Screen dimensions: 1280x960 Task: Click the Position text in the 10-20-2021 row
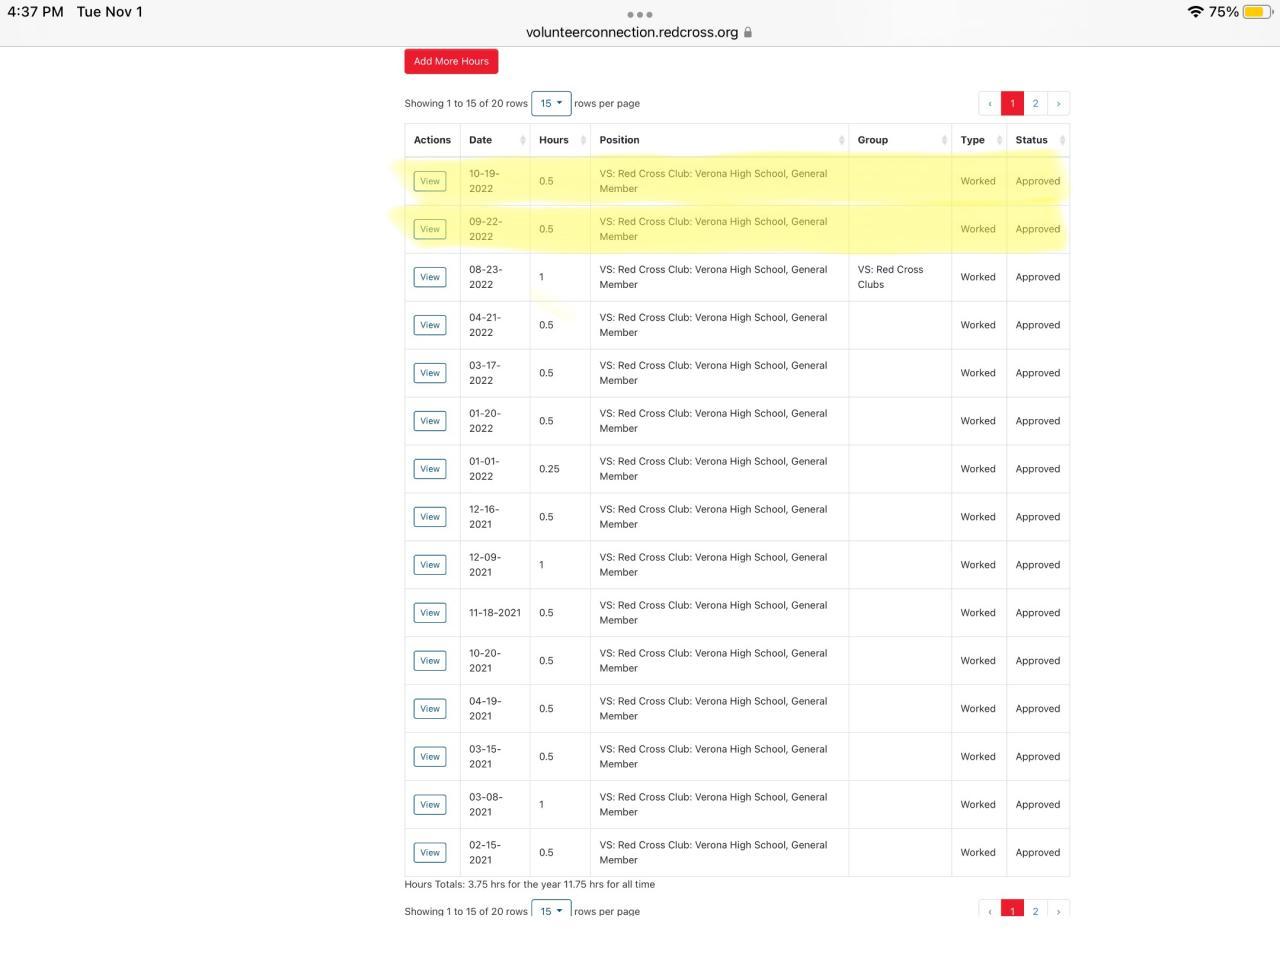point(713,661)
